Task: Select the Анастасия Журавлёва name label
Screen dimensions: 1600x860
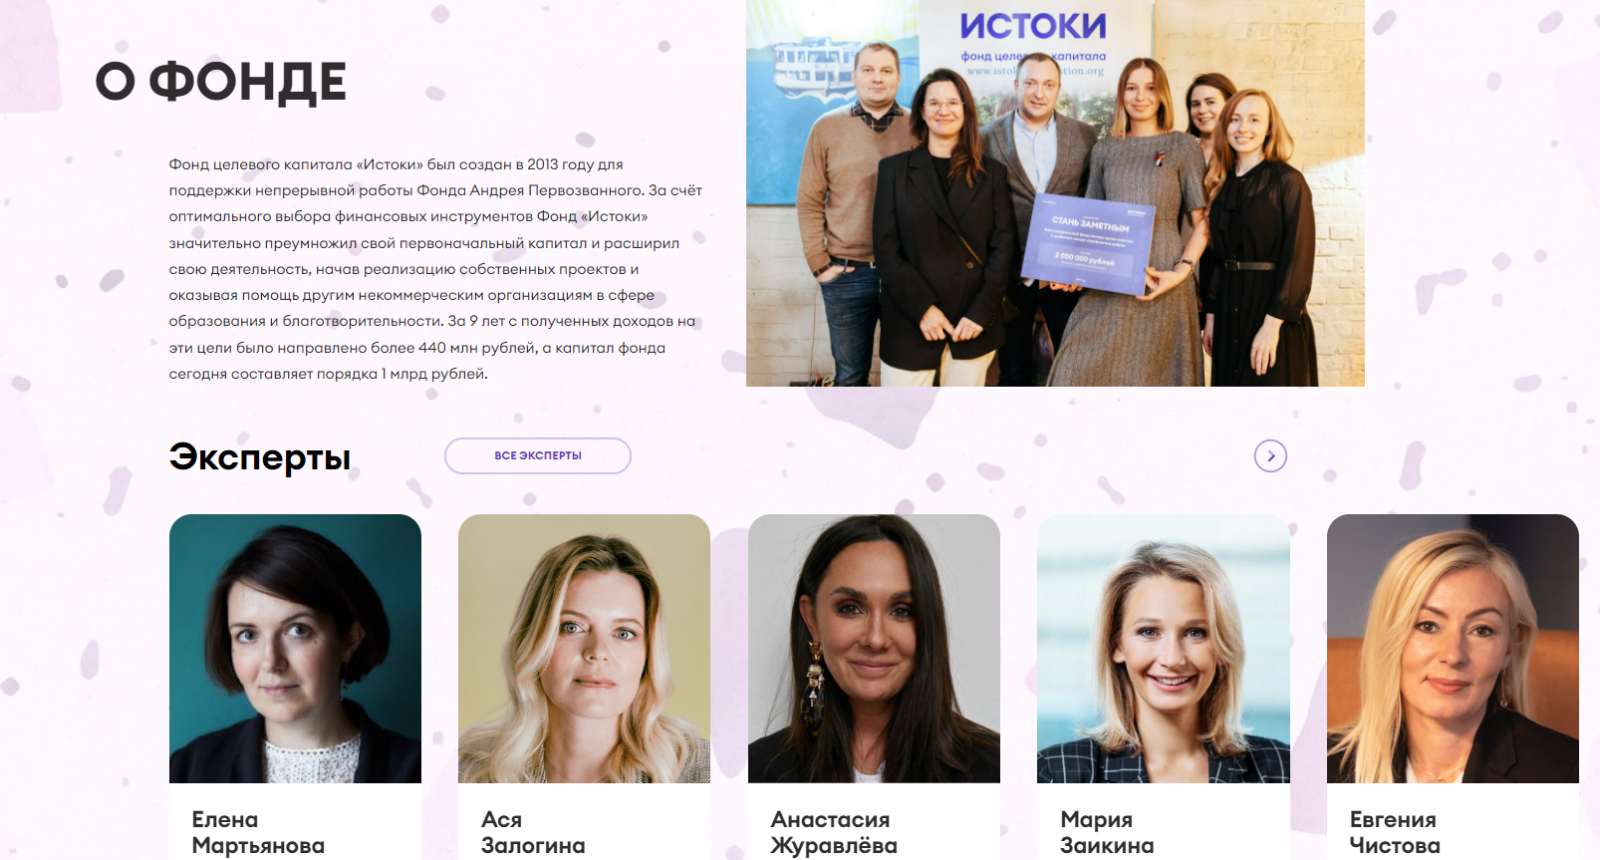Action: point(834,832)
